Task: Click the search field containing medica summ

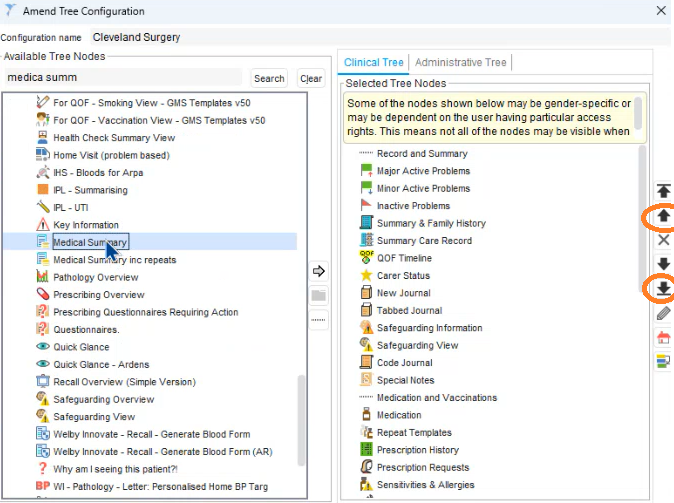Action: (x=124, y=77)
